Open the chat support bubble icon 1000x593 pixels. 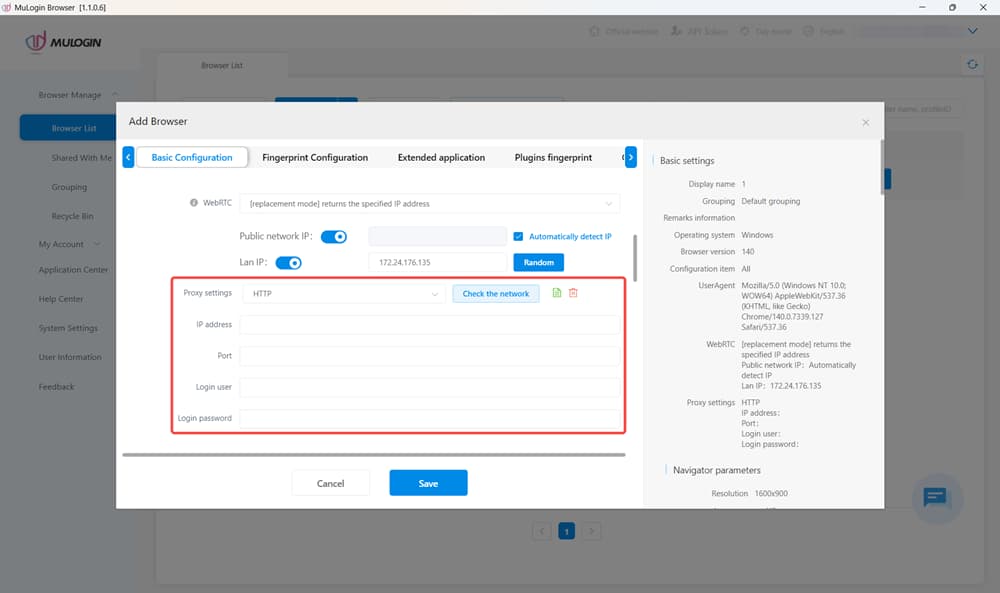pos(936,498)
